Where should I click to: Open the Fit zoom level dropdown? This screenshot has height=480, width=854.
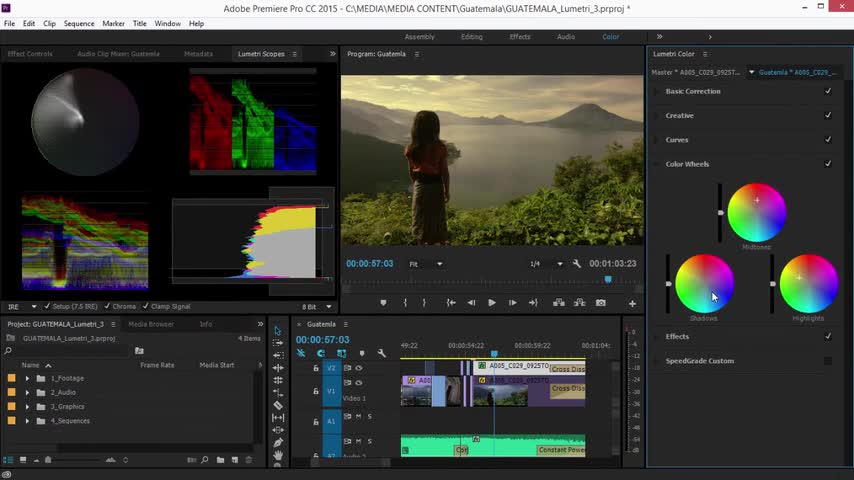pyautogui.click(x=425, y=264)
